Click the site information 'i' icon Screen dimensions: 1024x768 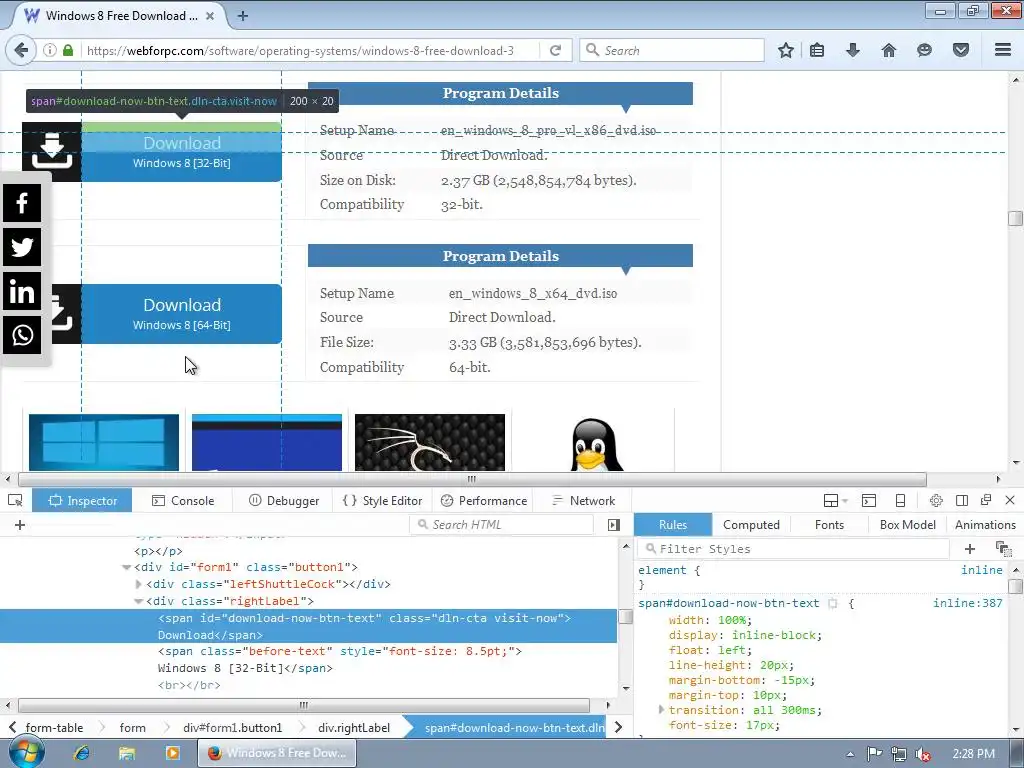(50, 50)
